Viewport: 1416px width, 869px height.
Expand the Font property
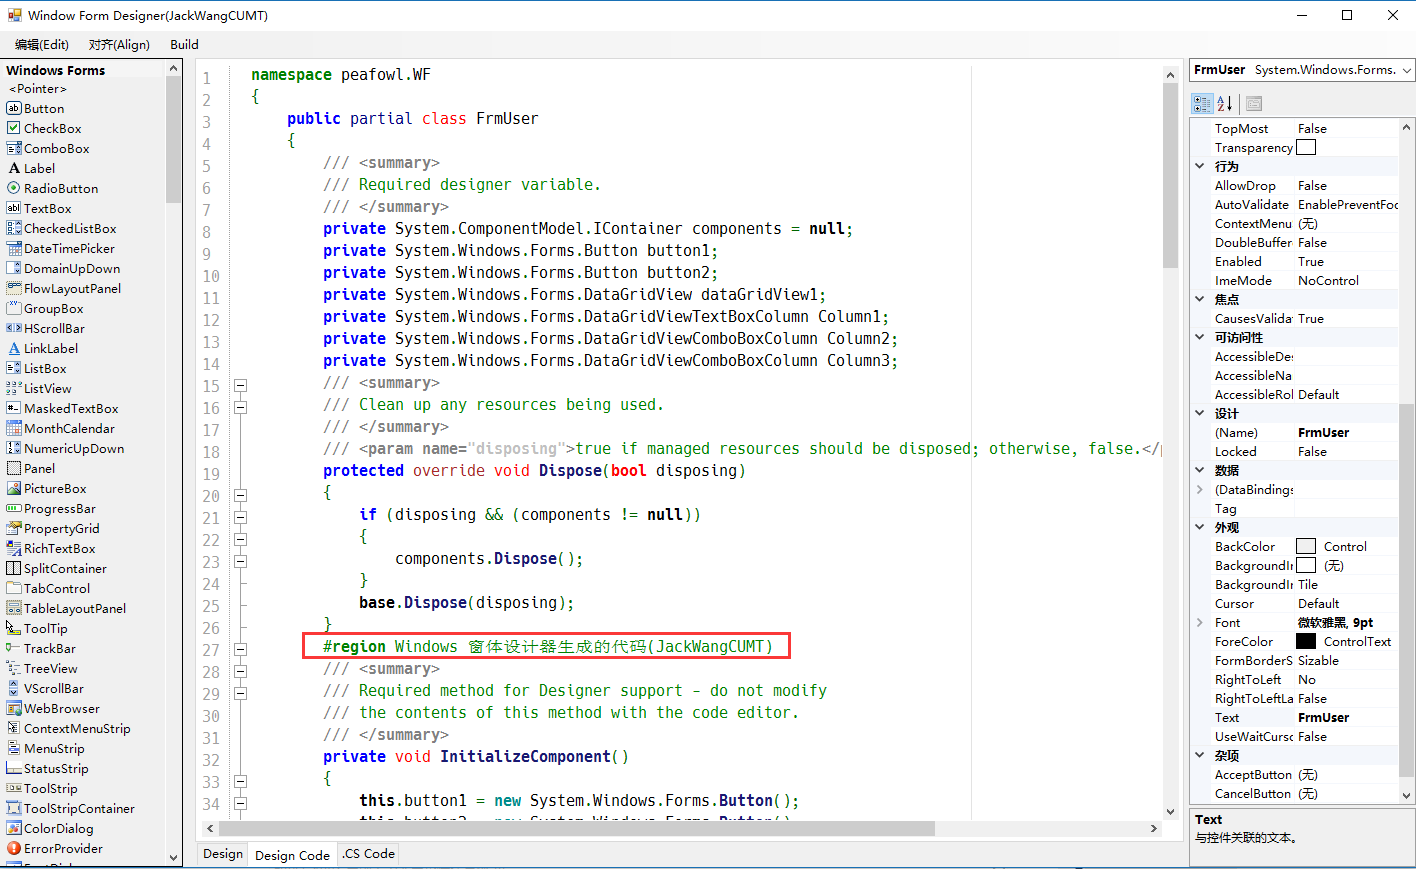[x=1200, y=622]
